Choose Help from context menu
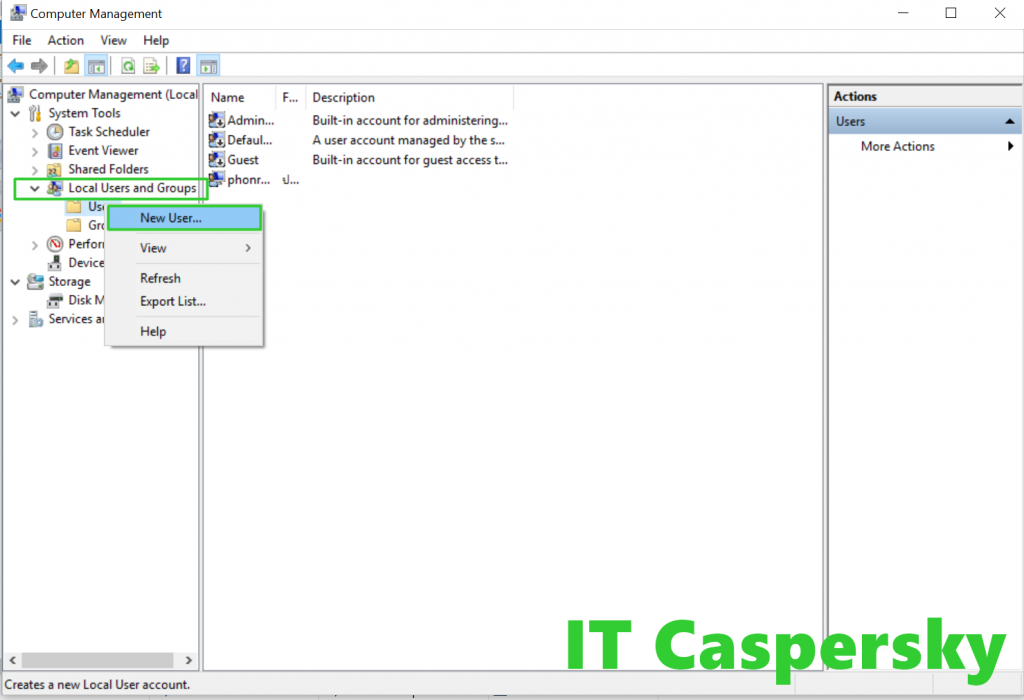 point(185,332)
